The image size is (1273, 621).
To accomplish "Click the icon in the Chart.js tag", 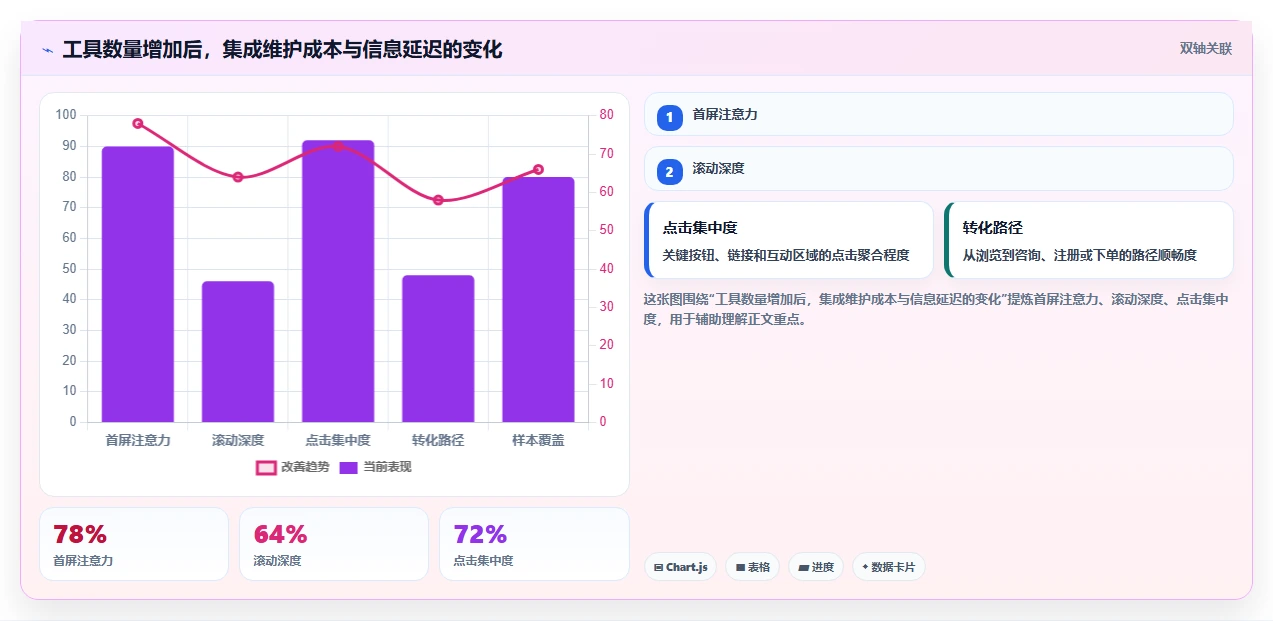I will (658, 567).
